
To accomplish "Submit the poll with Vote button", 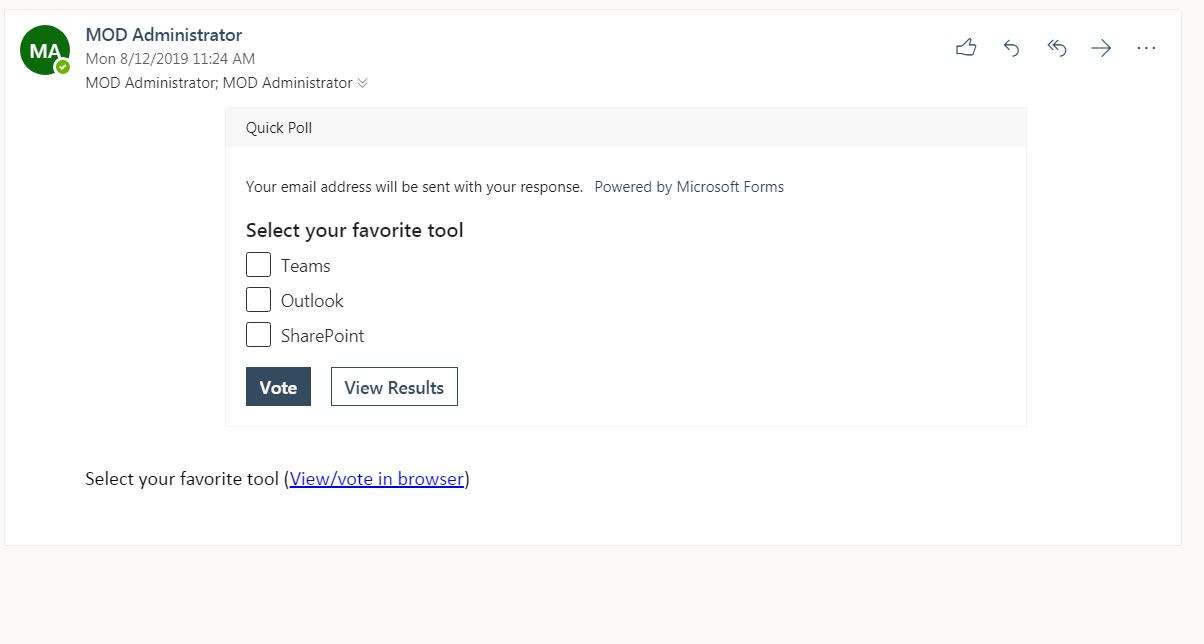I will point(278,387).
